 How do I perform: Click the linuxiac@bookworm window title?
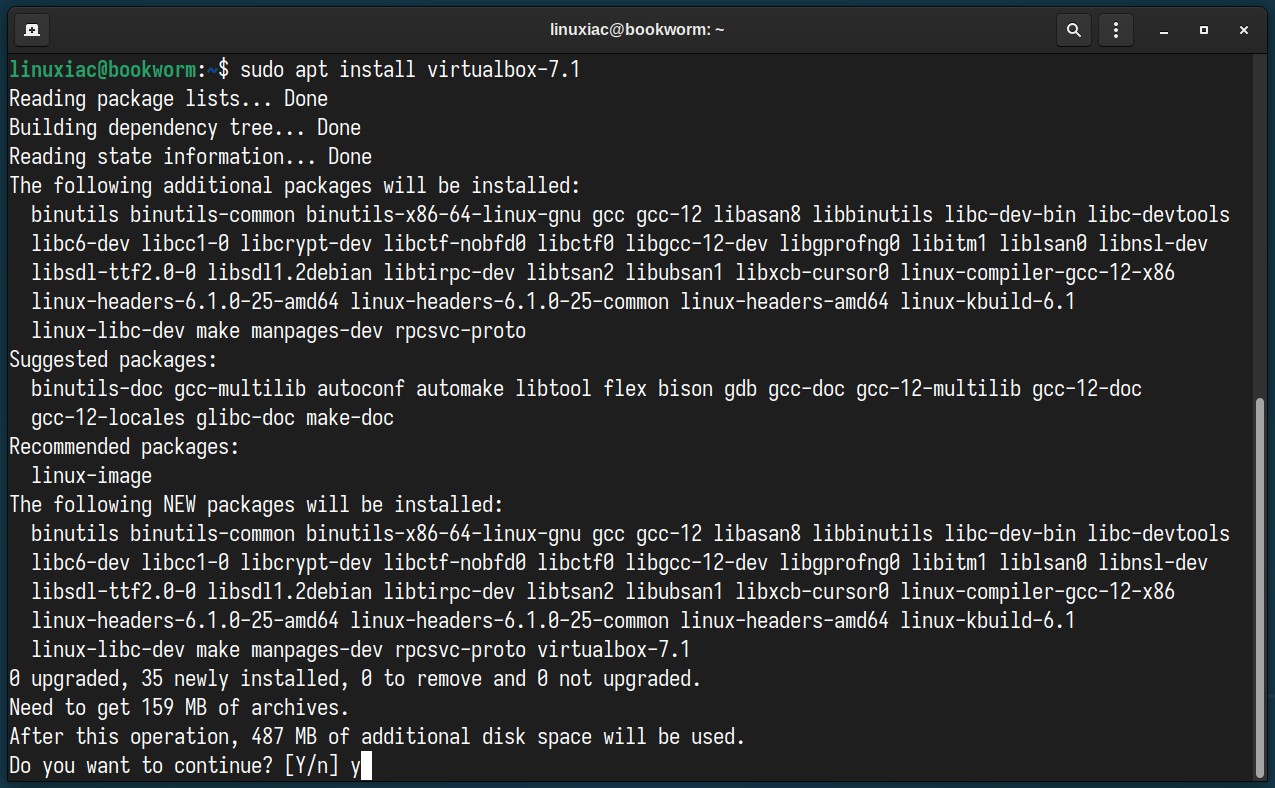tap(637, 30)
